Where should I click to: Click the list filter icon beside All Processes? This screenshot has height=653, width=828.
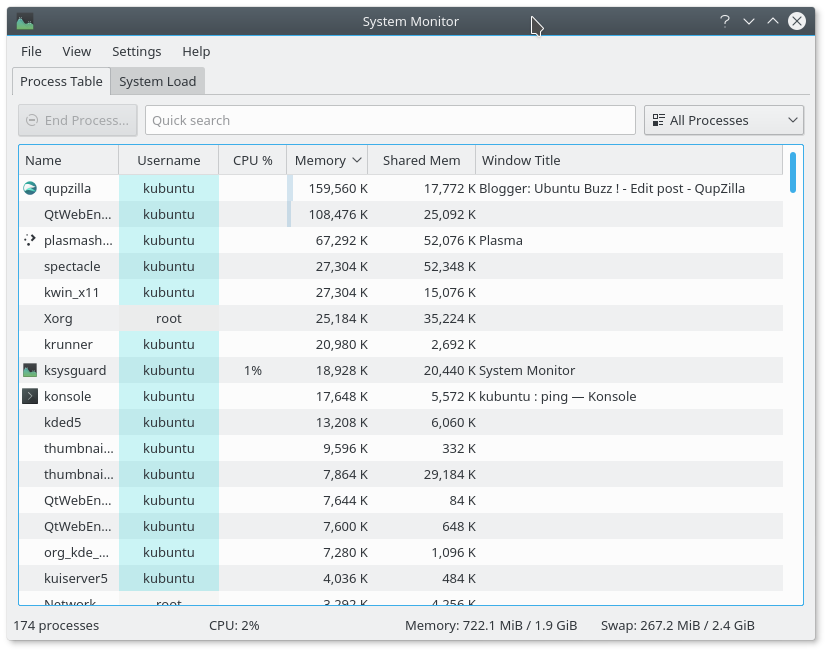[658, 120]
